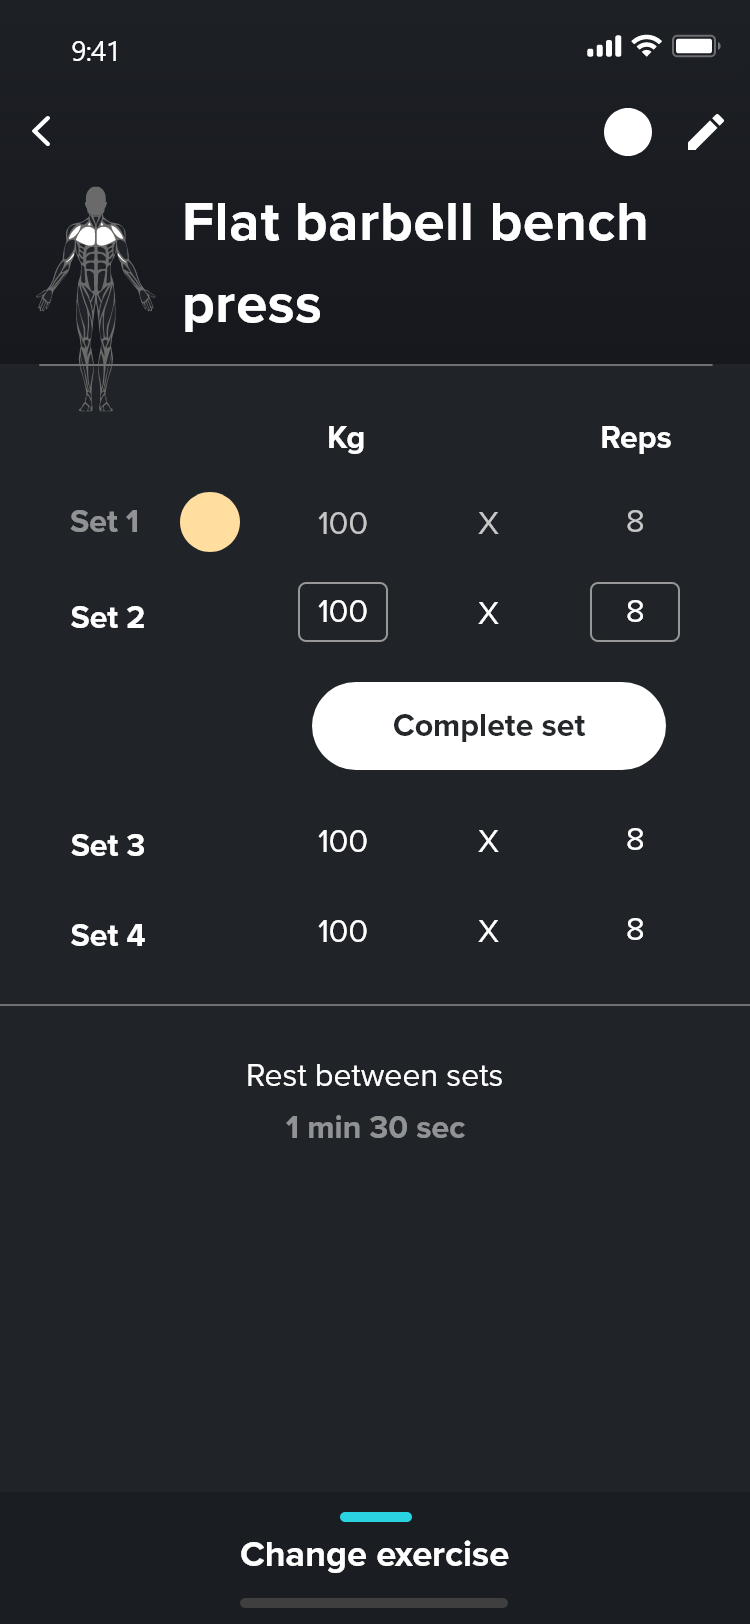
Task: Tap the Wi-Fi status icon
Action: [647, 46]
